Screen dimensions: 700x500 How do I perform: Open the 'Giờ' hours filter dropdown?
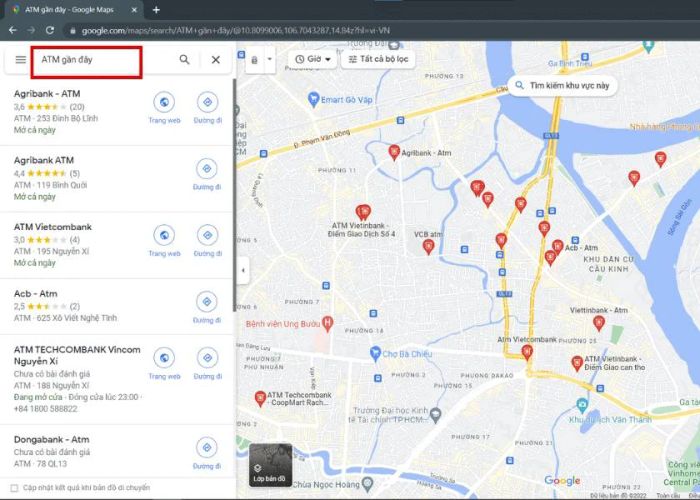click(313, 59)
